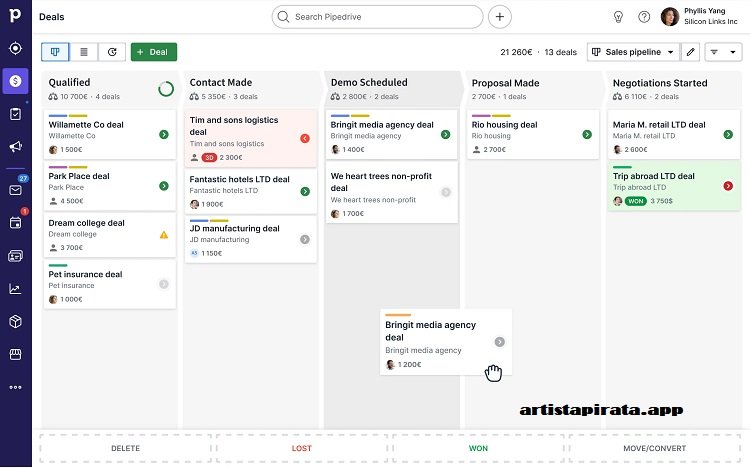Click green arrow on Maria M. retail deal

[x=728, y=134]
